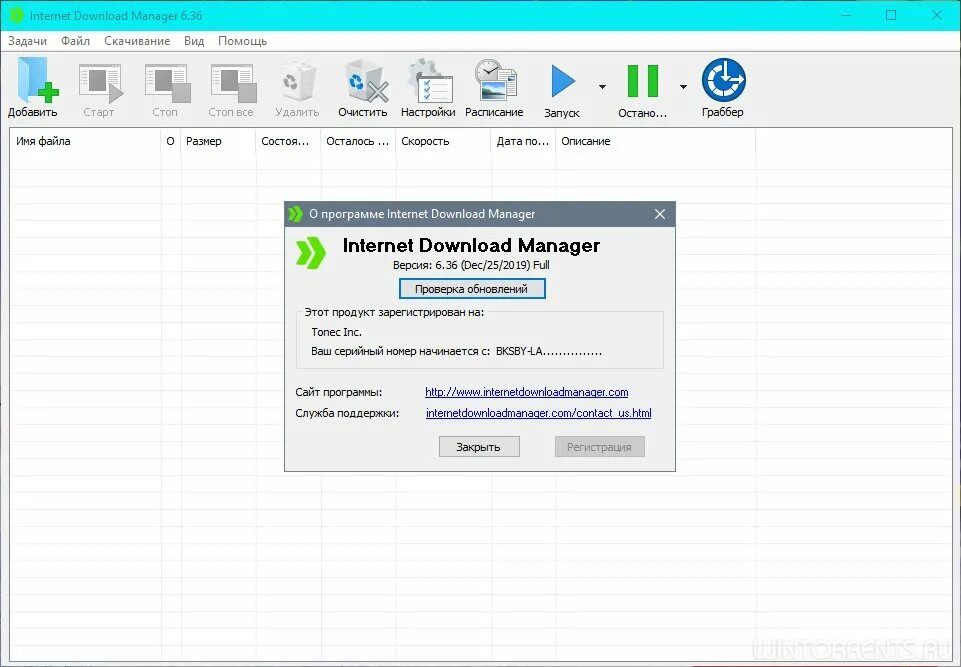
Task: Click the О column header
Action: [x=171, y=141]
